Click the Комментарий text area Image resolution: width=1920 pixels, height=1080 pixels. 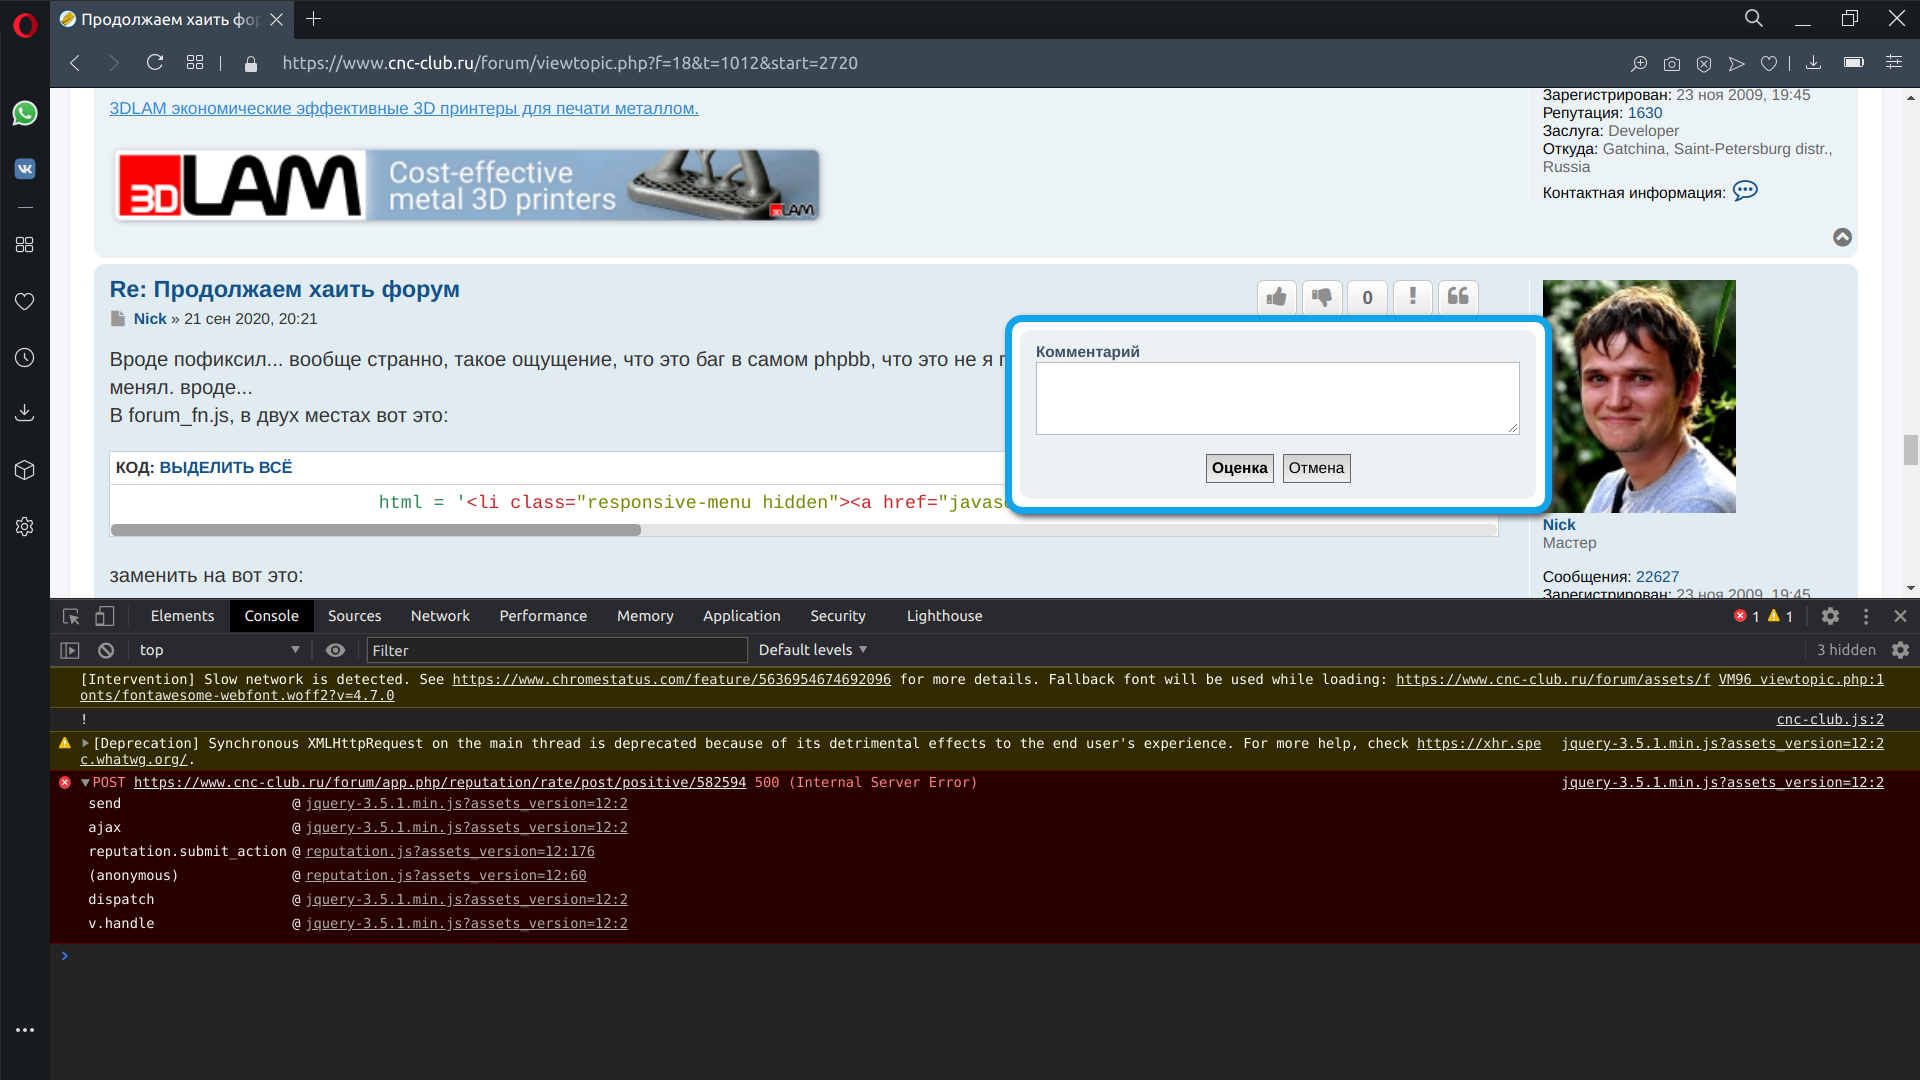[1276, 398]
